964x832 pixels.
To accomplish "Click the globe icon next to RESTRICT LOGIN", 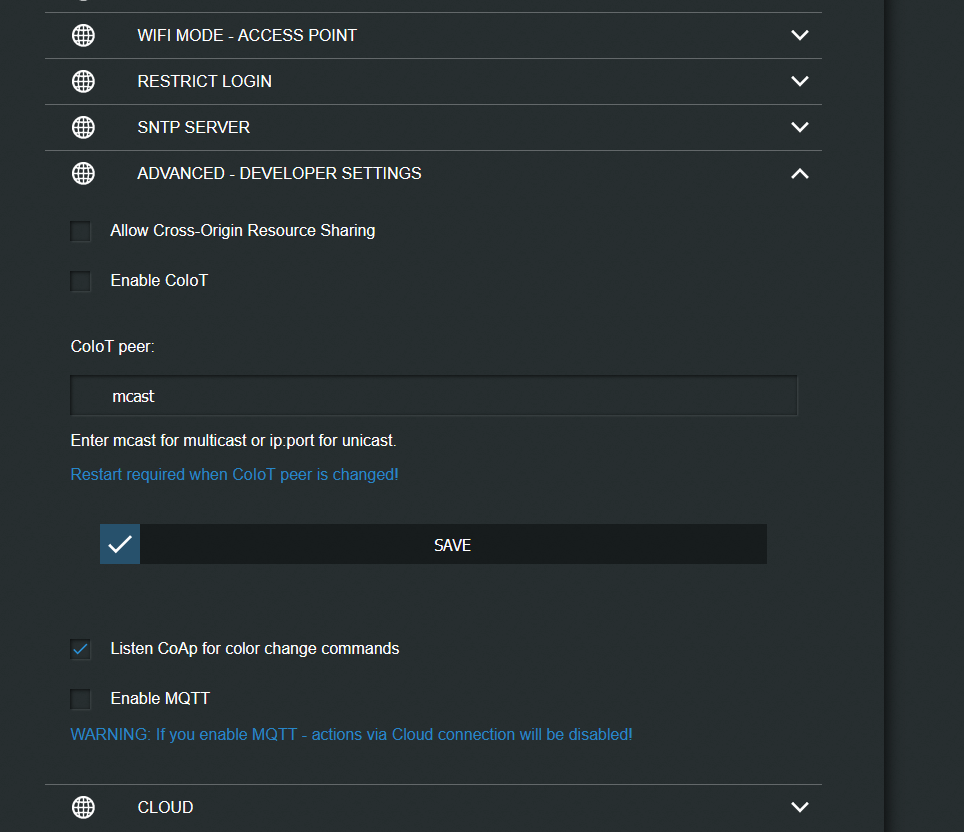I will tap(84, 81).
